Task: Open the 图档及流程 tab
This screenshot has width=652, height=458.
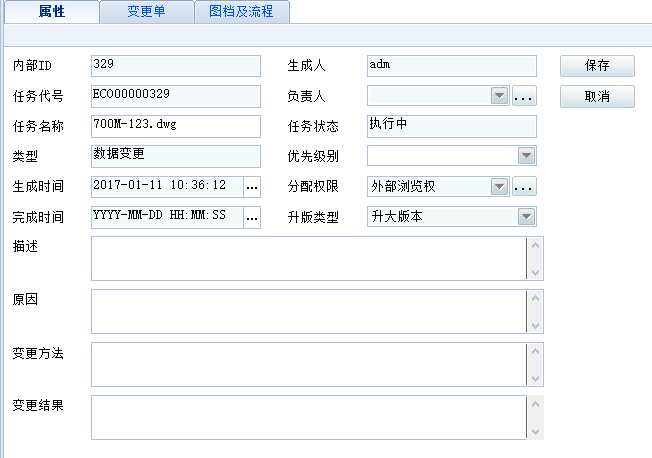Action: (x=241, y=12)
